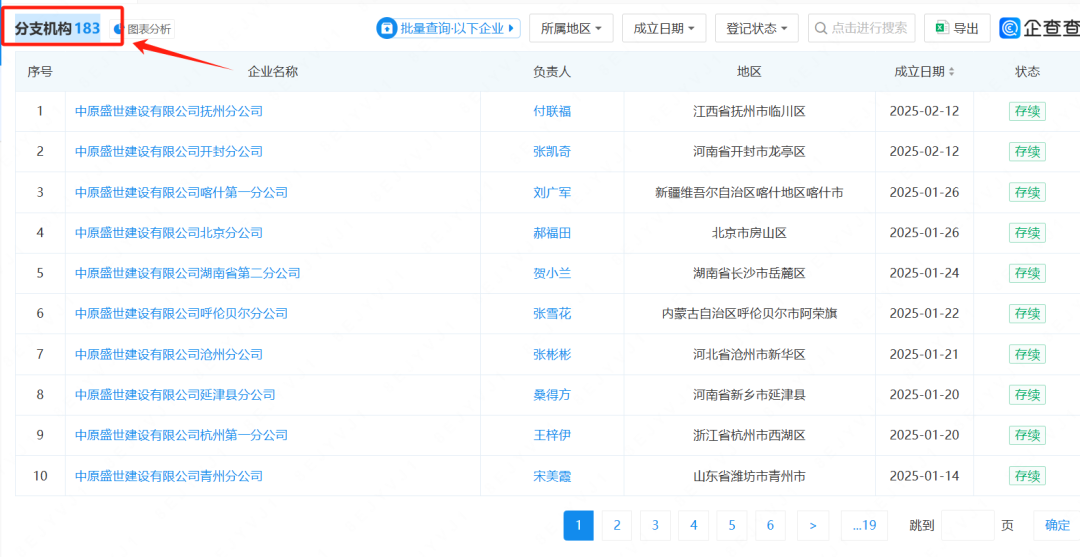Click person link 张凯奇
This screenshot has height=557, width=1080.
552,151
